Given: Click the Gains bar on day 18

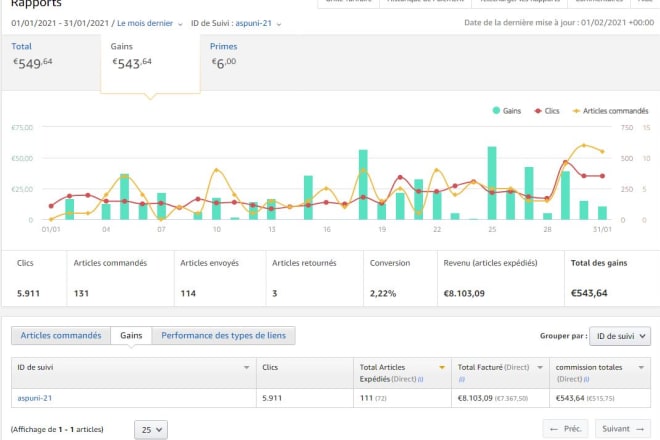Looking at the screenshot, I should tap(363, 185).
